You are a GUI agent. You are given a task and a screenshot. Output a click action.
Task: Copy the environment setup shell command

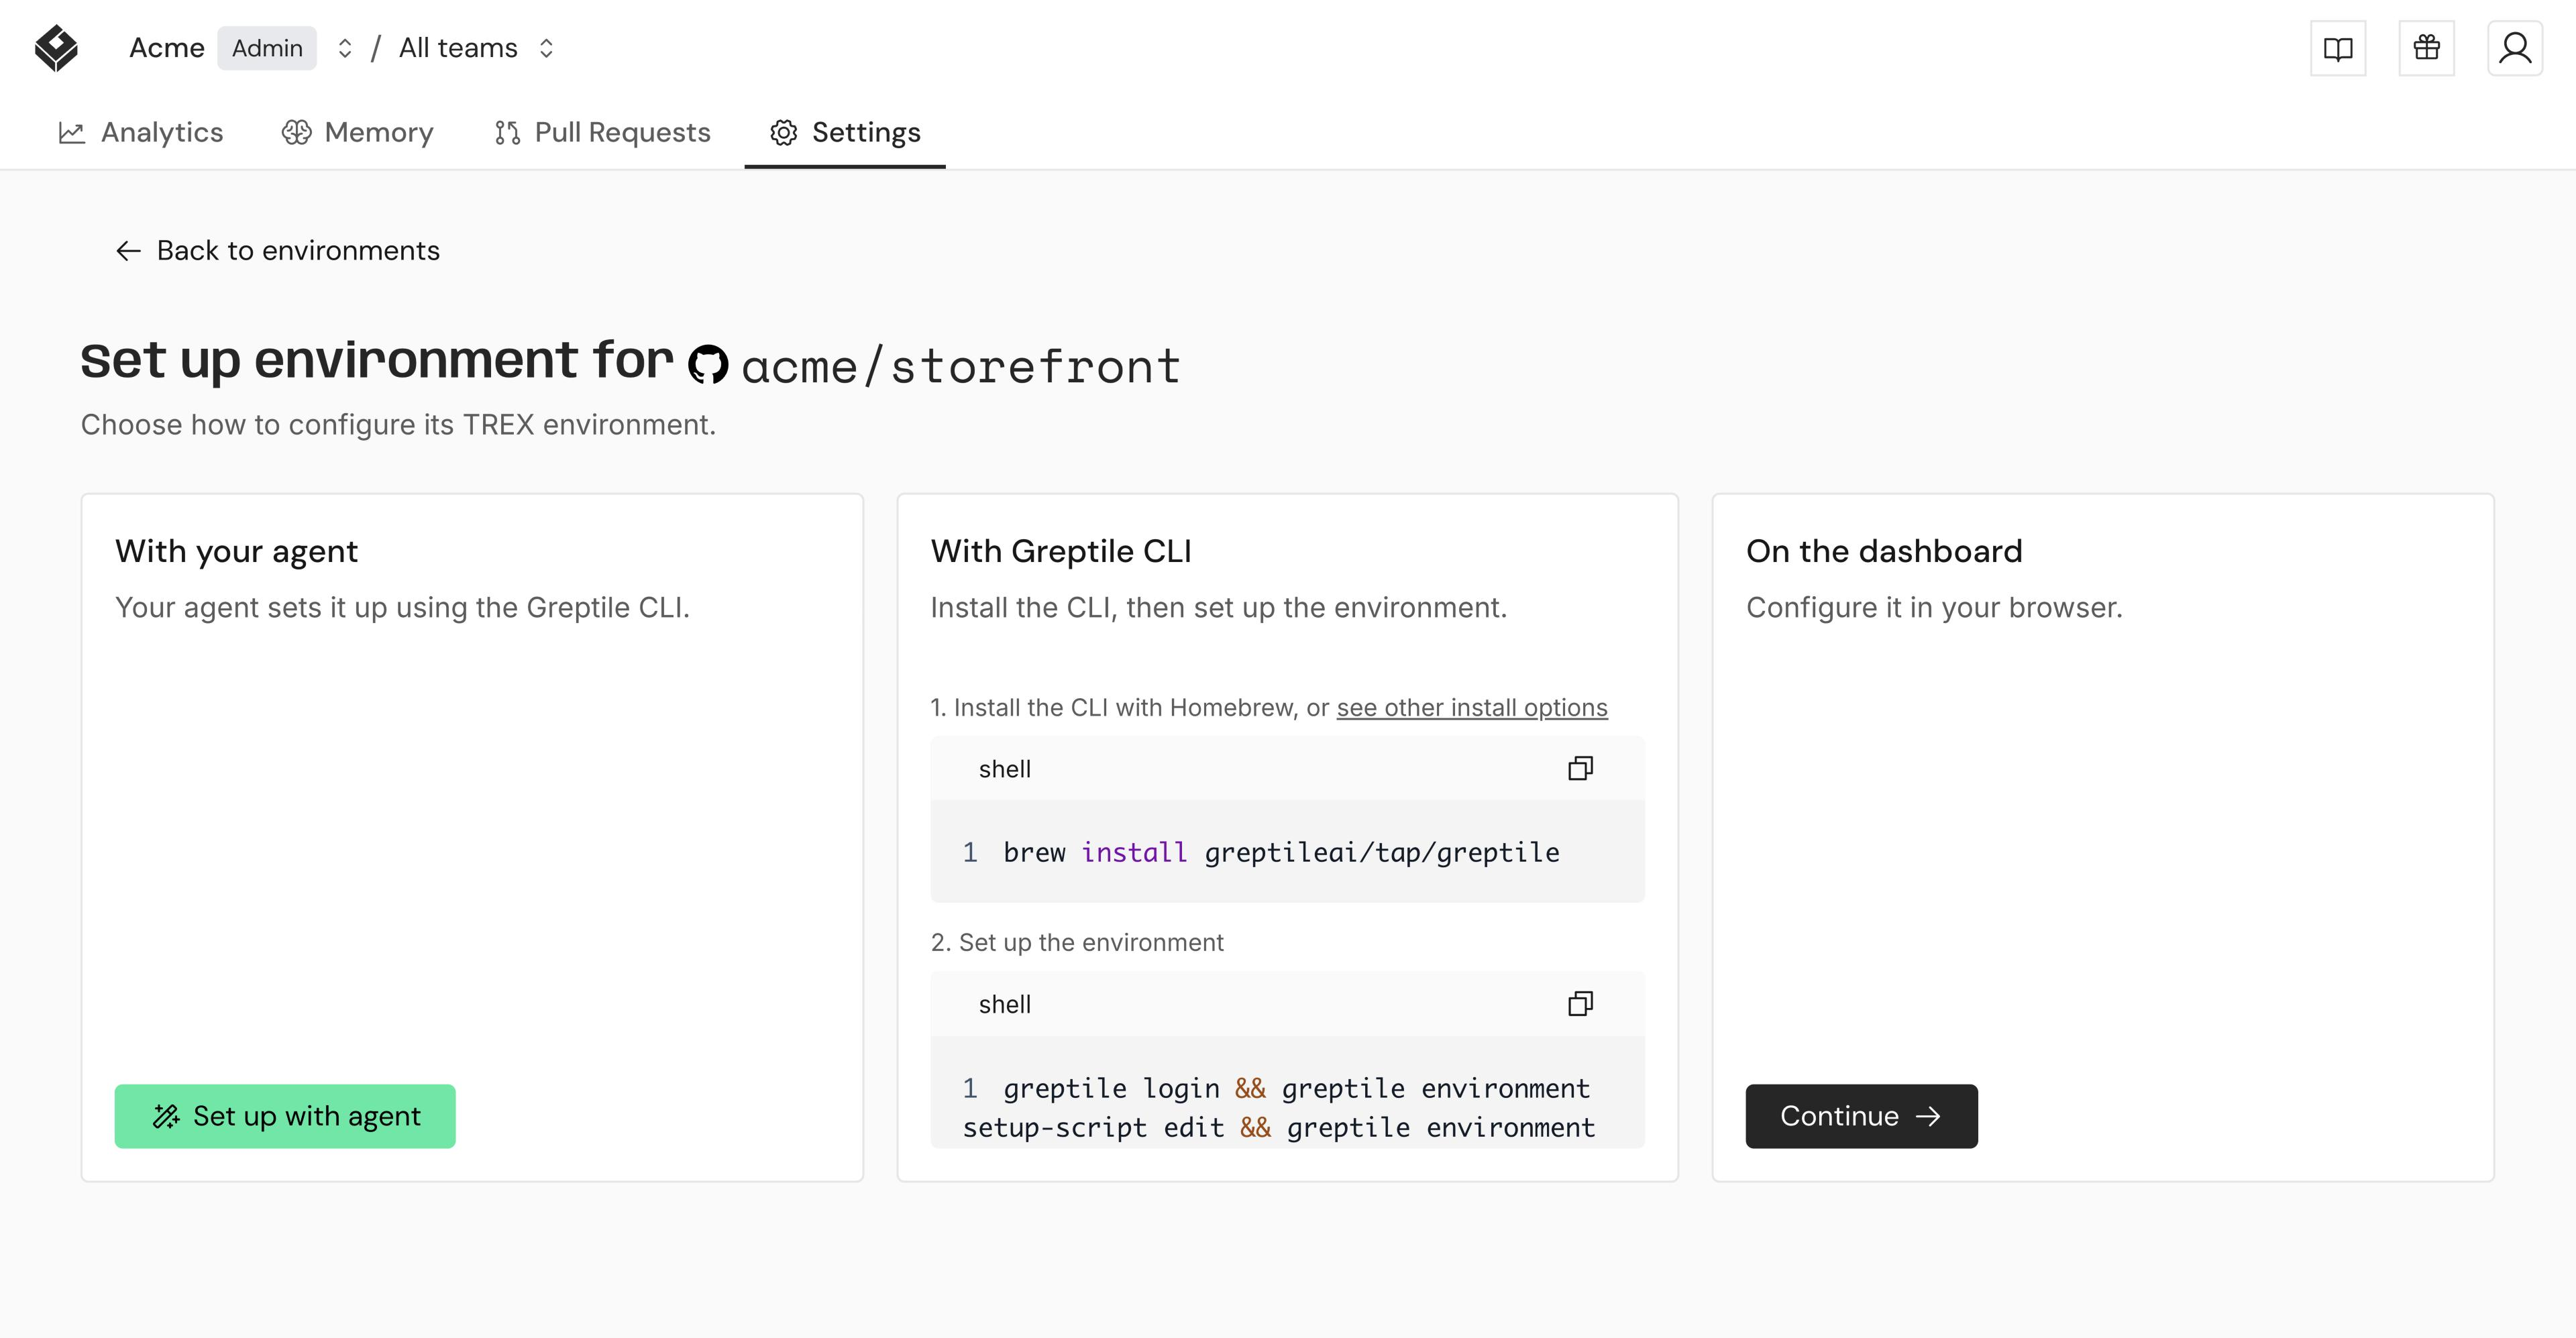[x=1580, y=1003]
